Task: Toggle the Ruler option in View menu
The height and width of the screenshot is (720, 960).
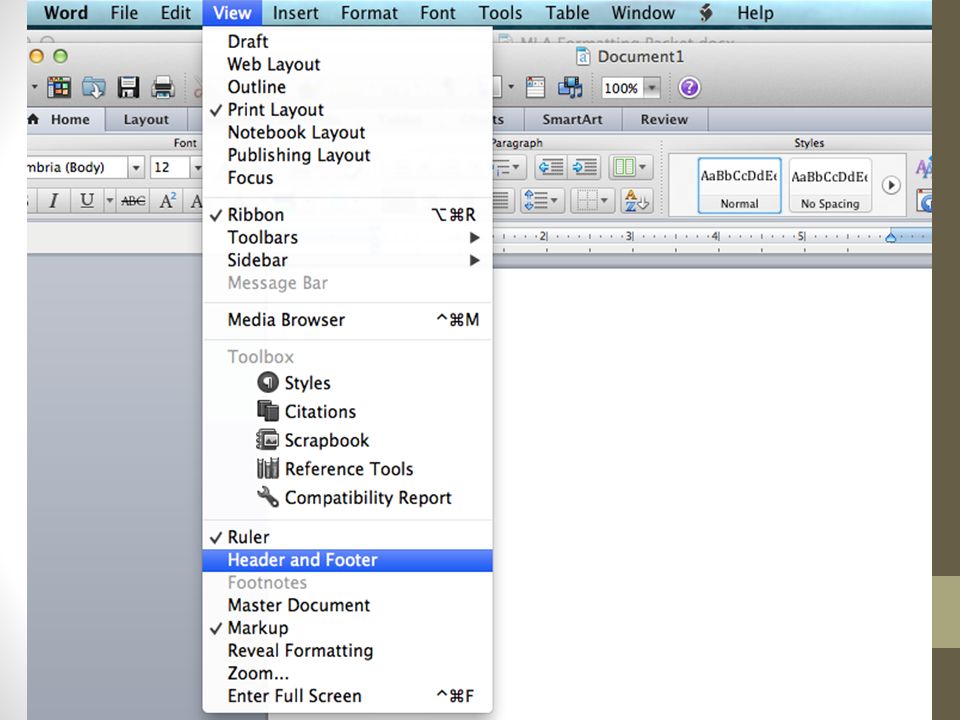Action: tap(347, 537)
